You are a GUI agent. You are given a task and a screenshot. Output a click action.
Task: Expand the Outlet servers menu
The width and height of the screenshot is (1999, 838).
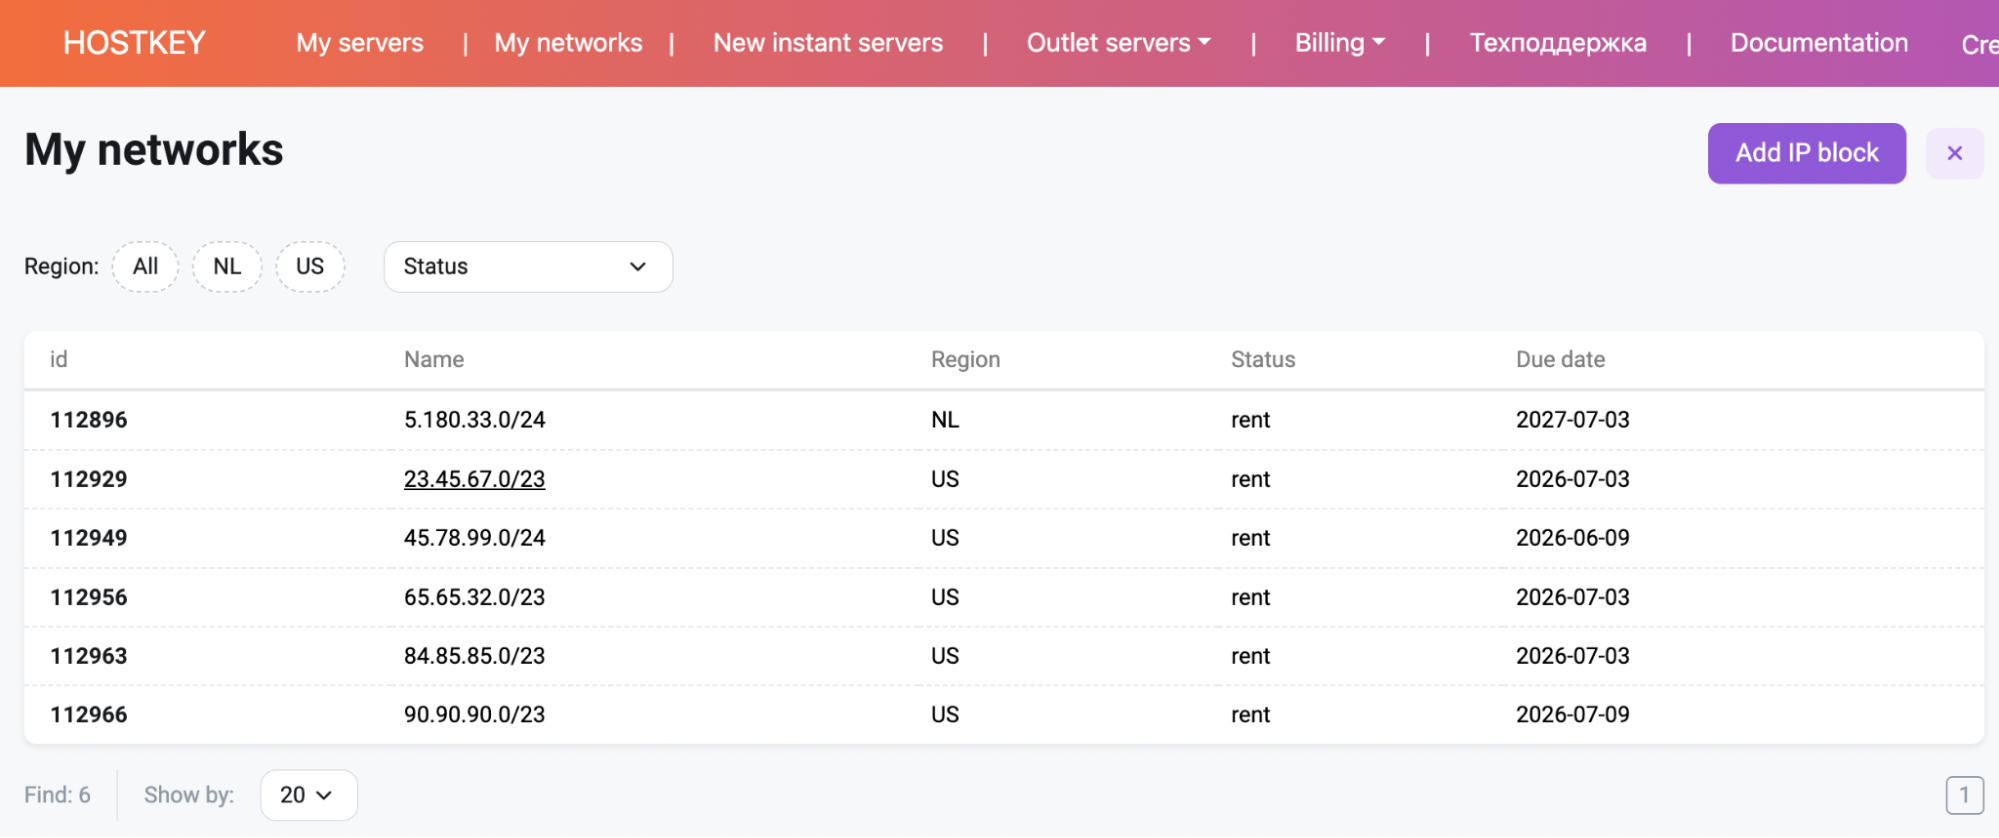1118,43
